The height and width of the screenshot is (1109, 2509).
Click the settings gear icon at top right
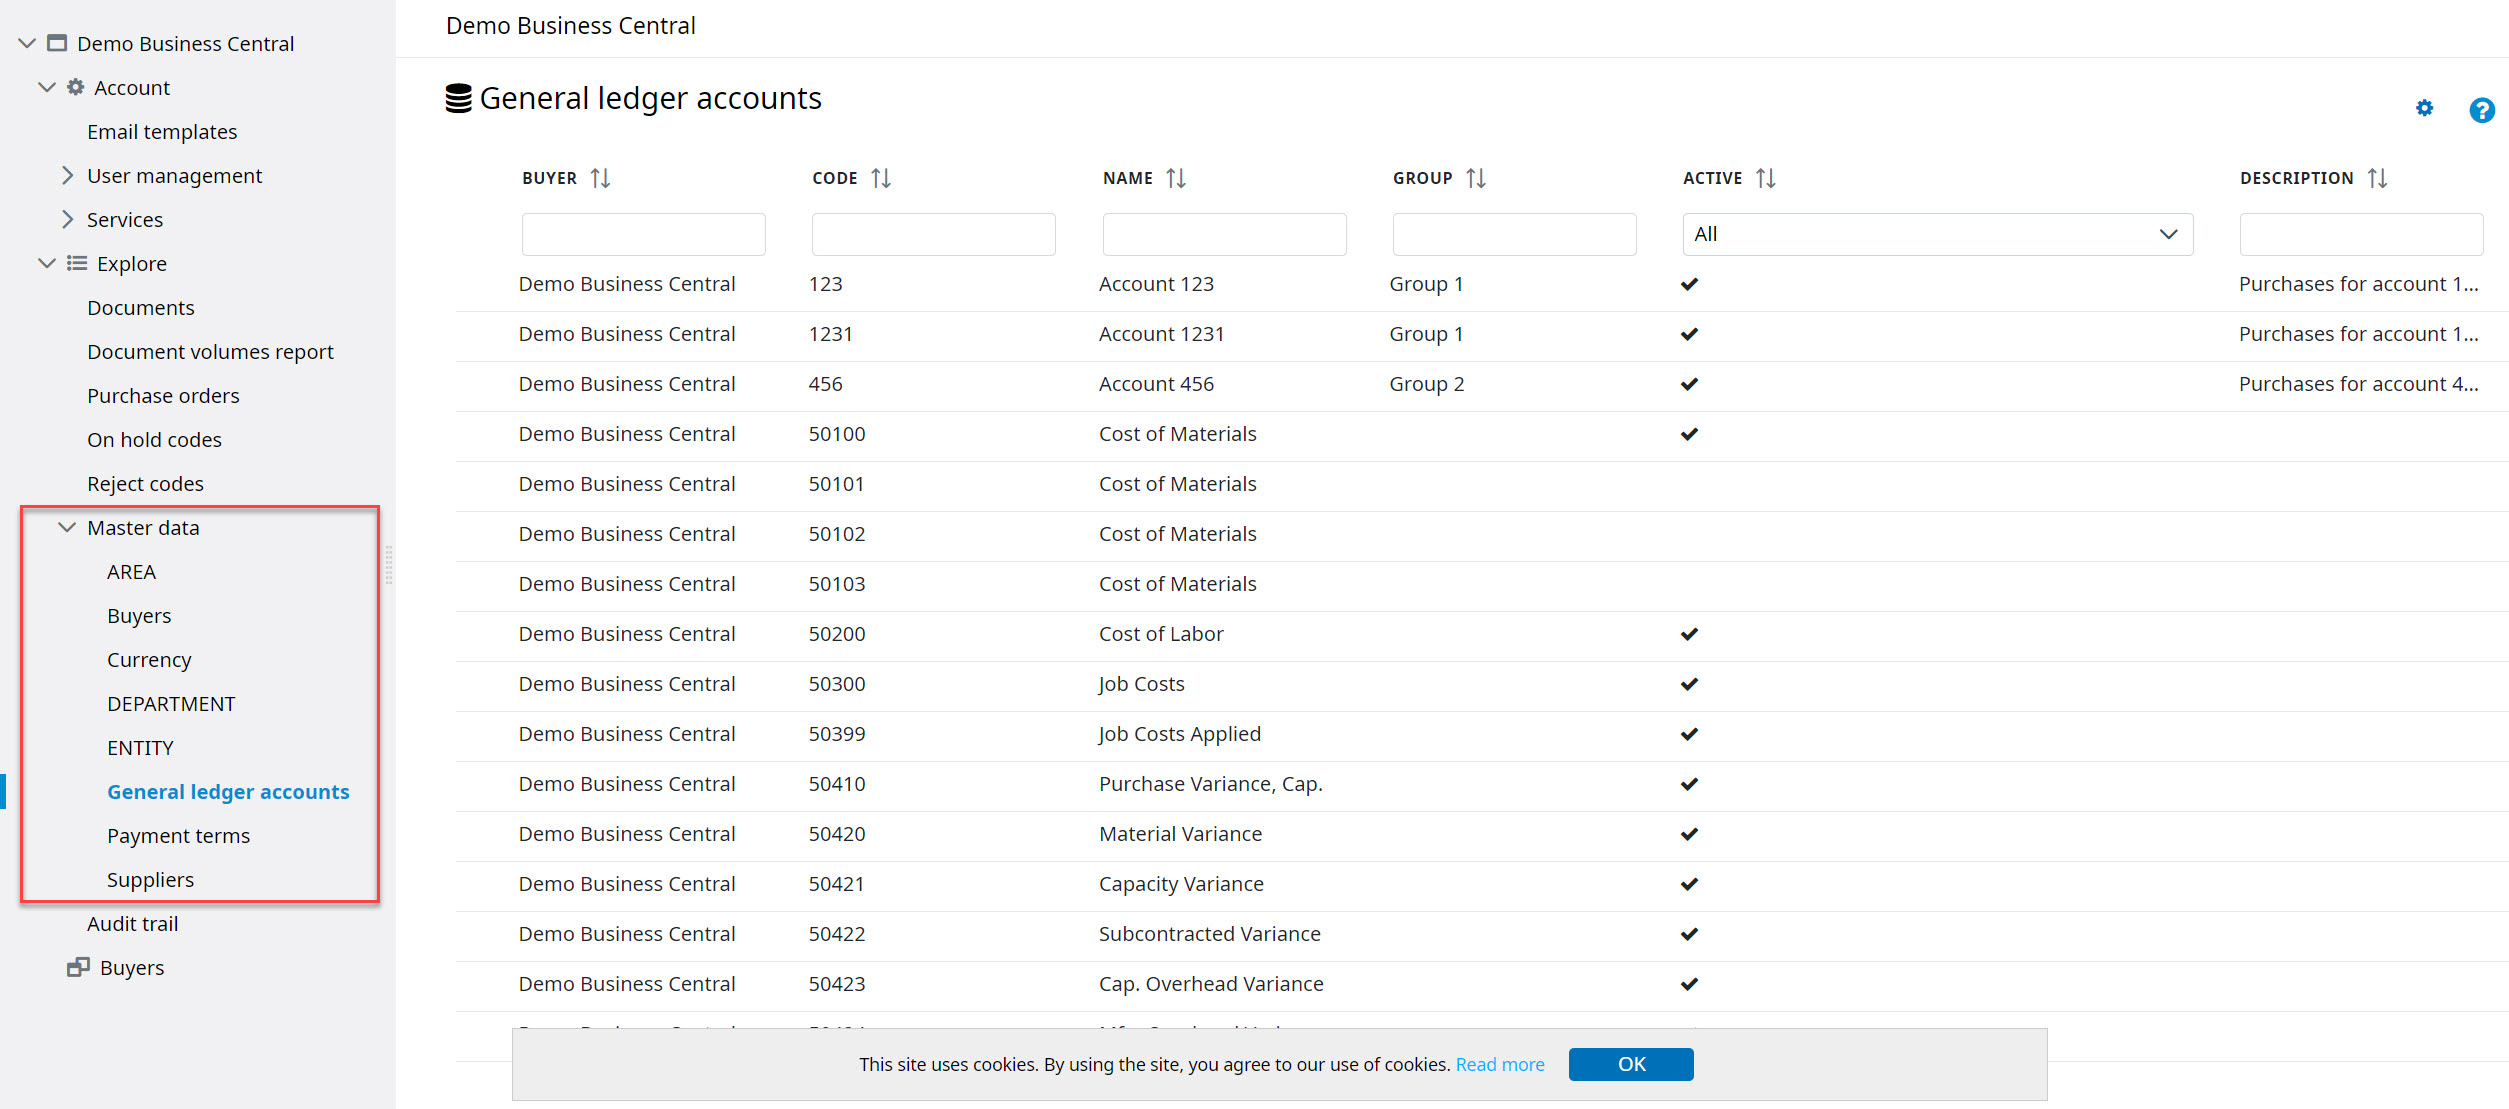[x=2424, y=108]
